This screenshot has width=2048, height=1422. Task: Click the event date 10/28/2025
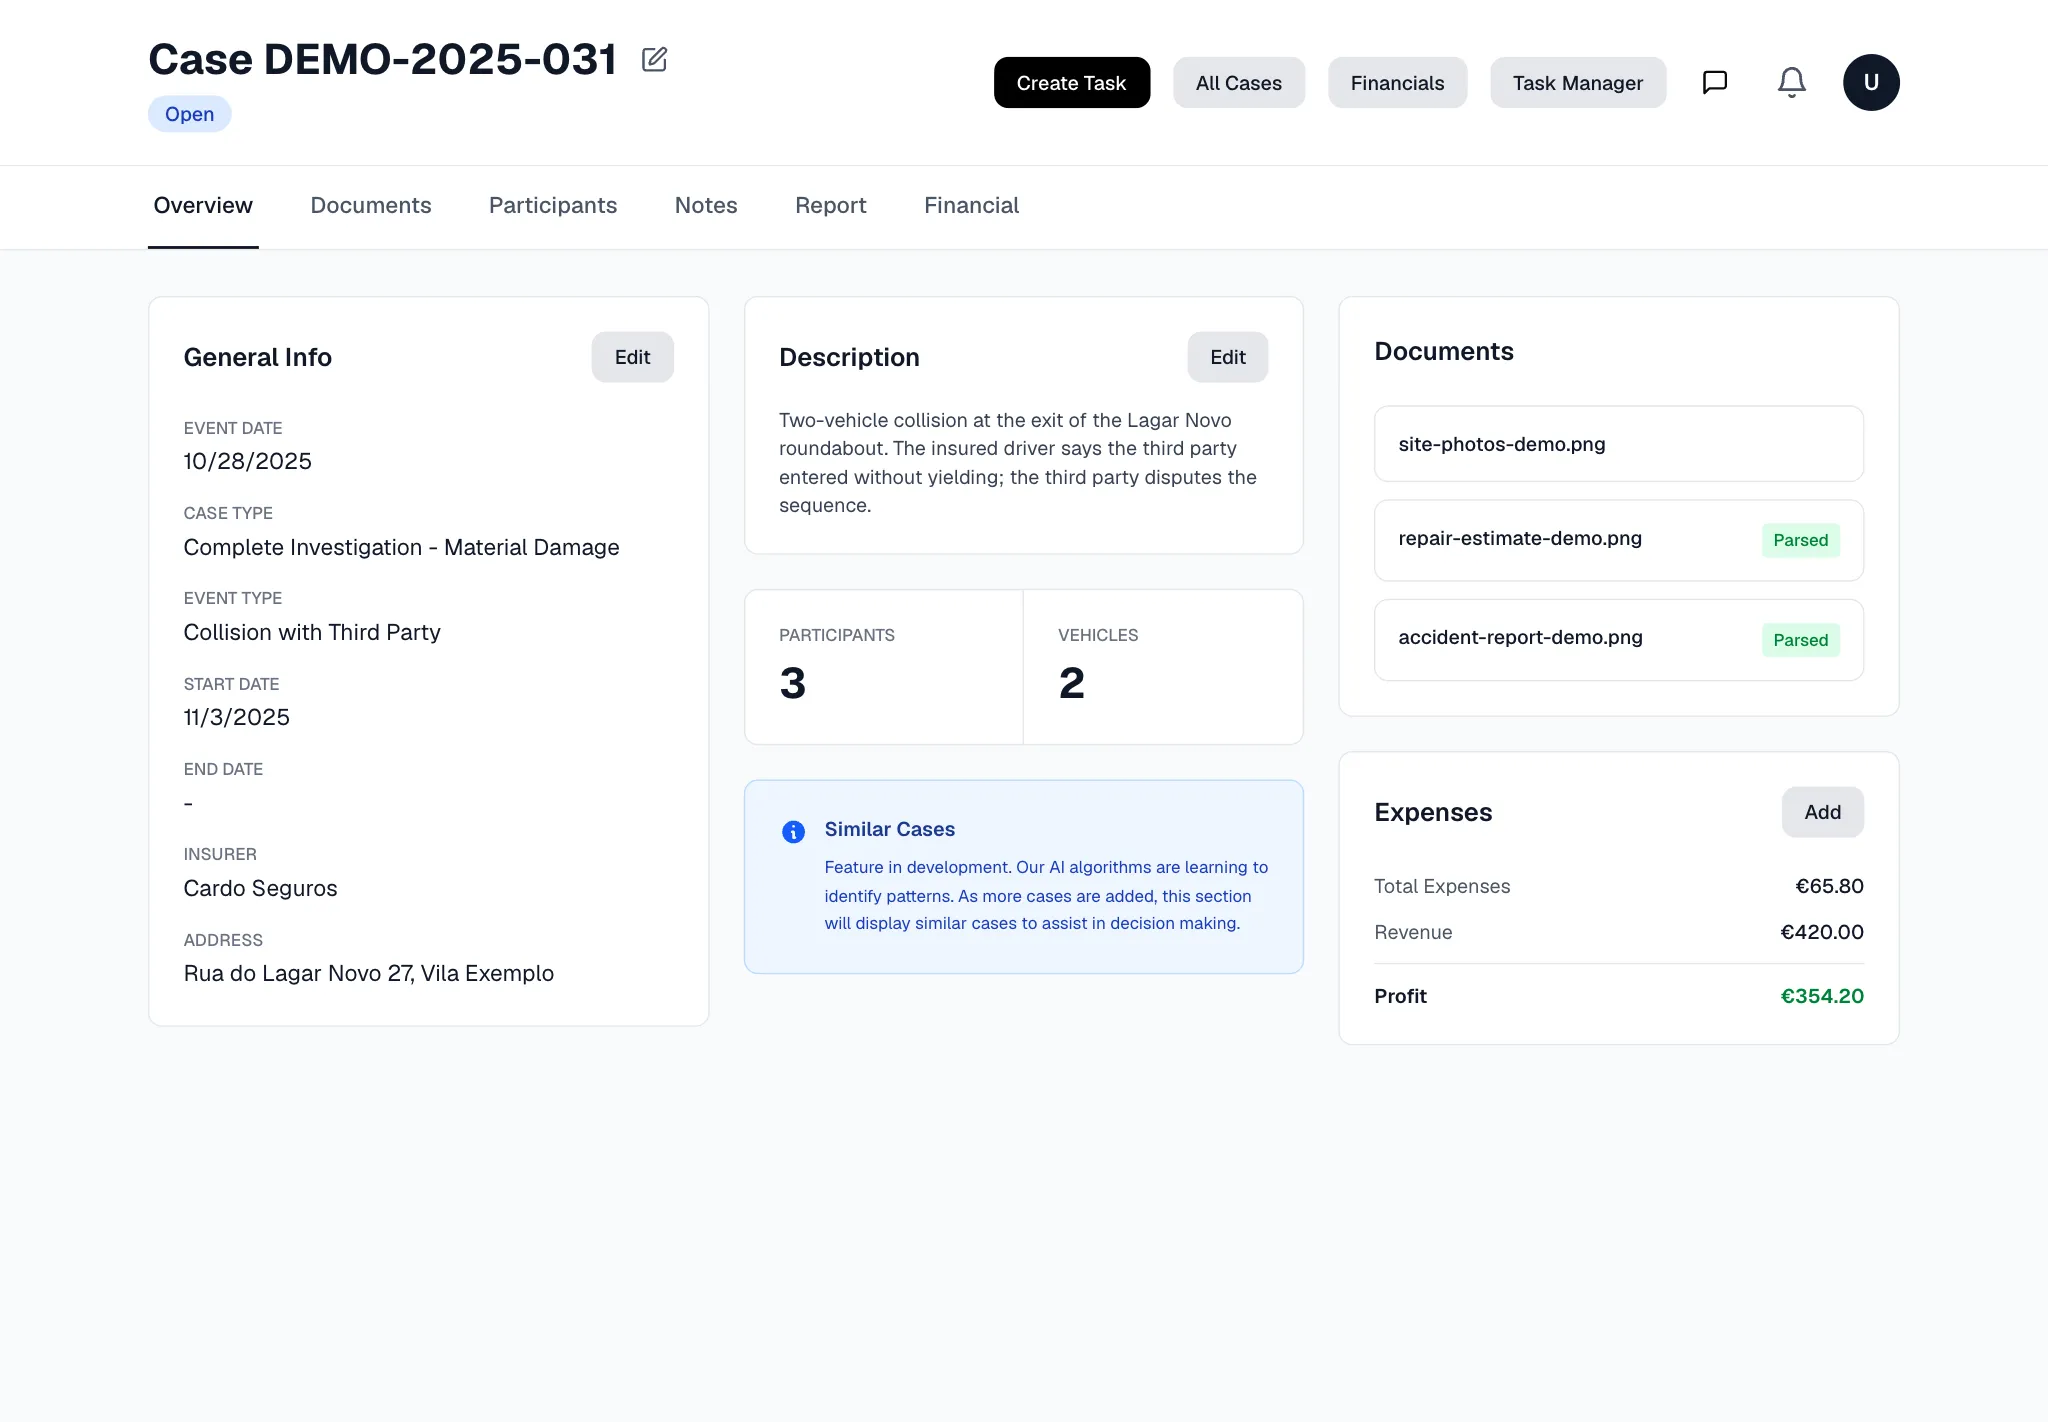248,461
